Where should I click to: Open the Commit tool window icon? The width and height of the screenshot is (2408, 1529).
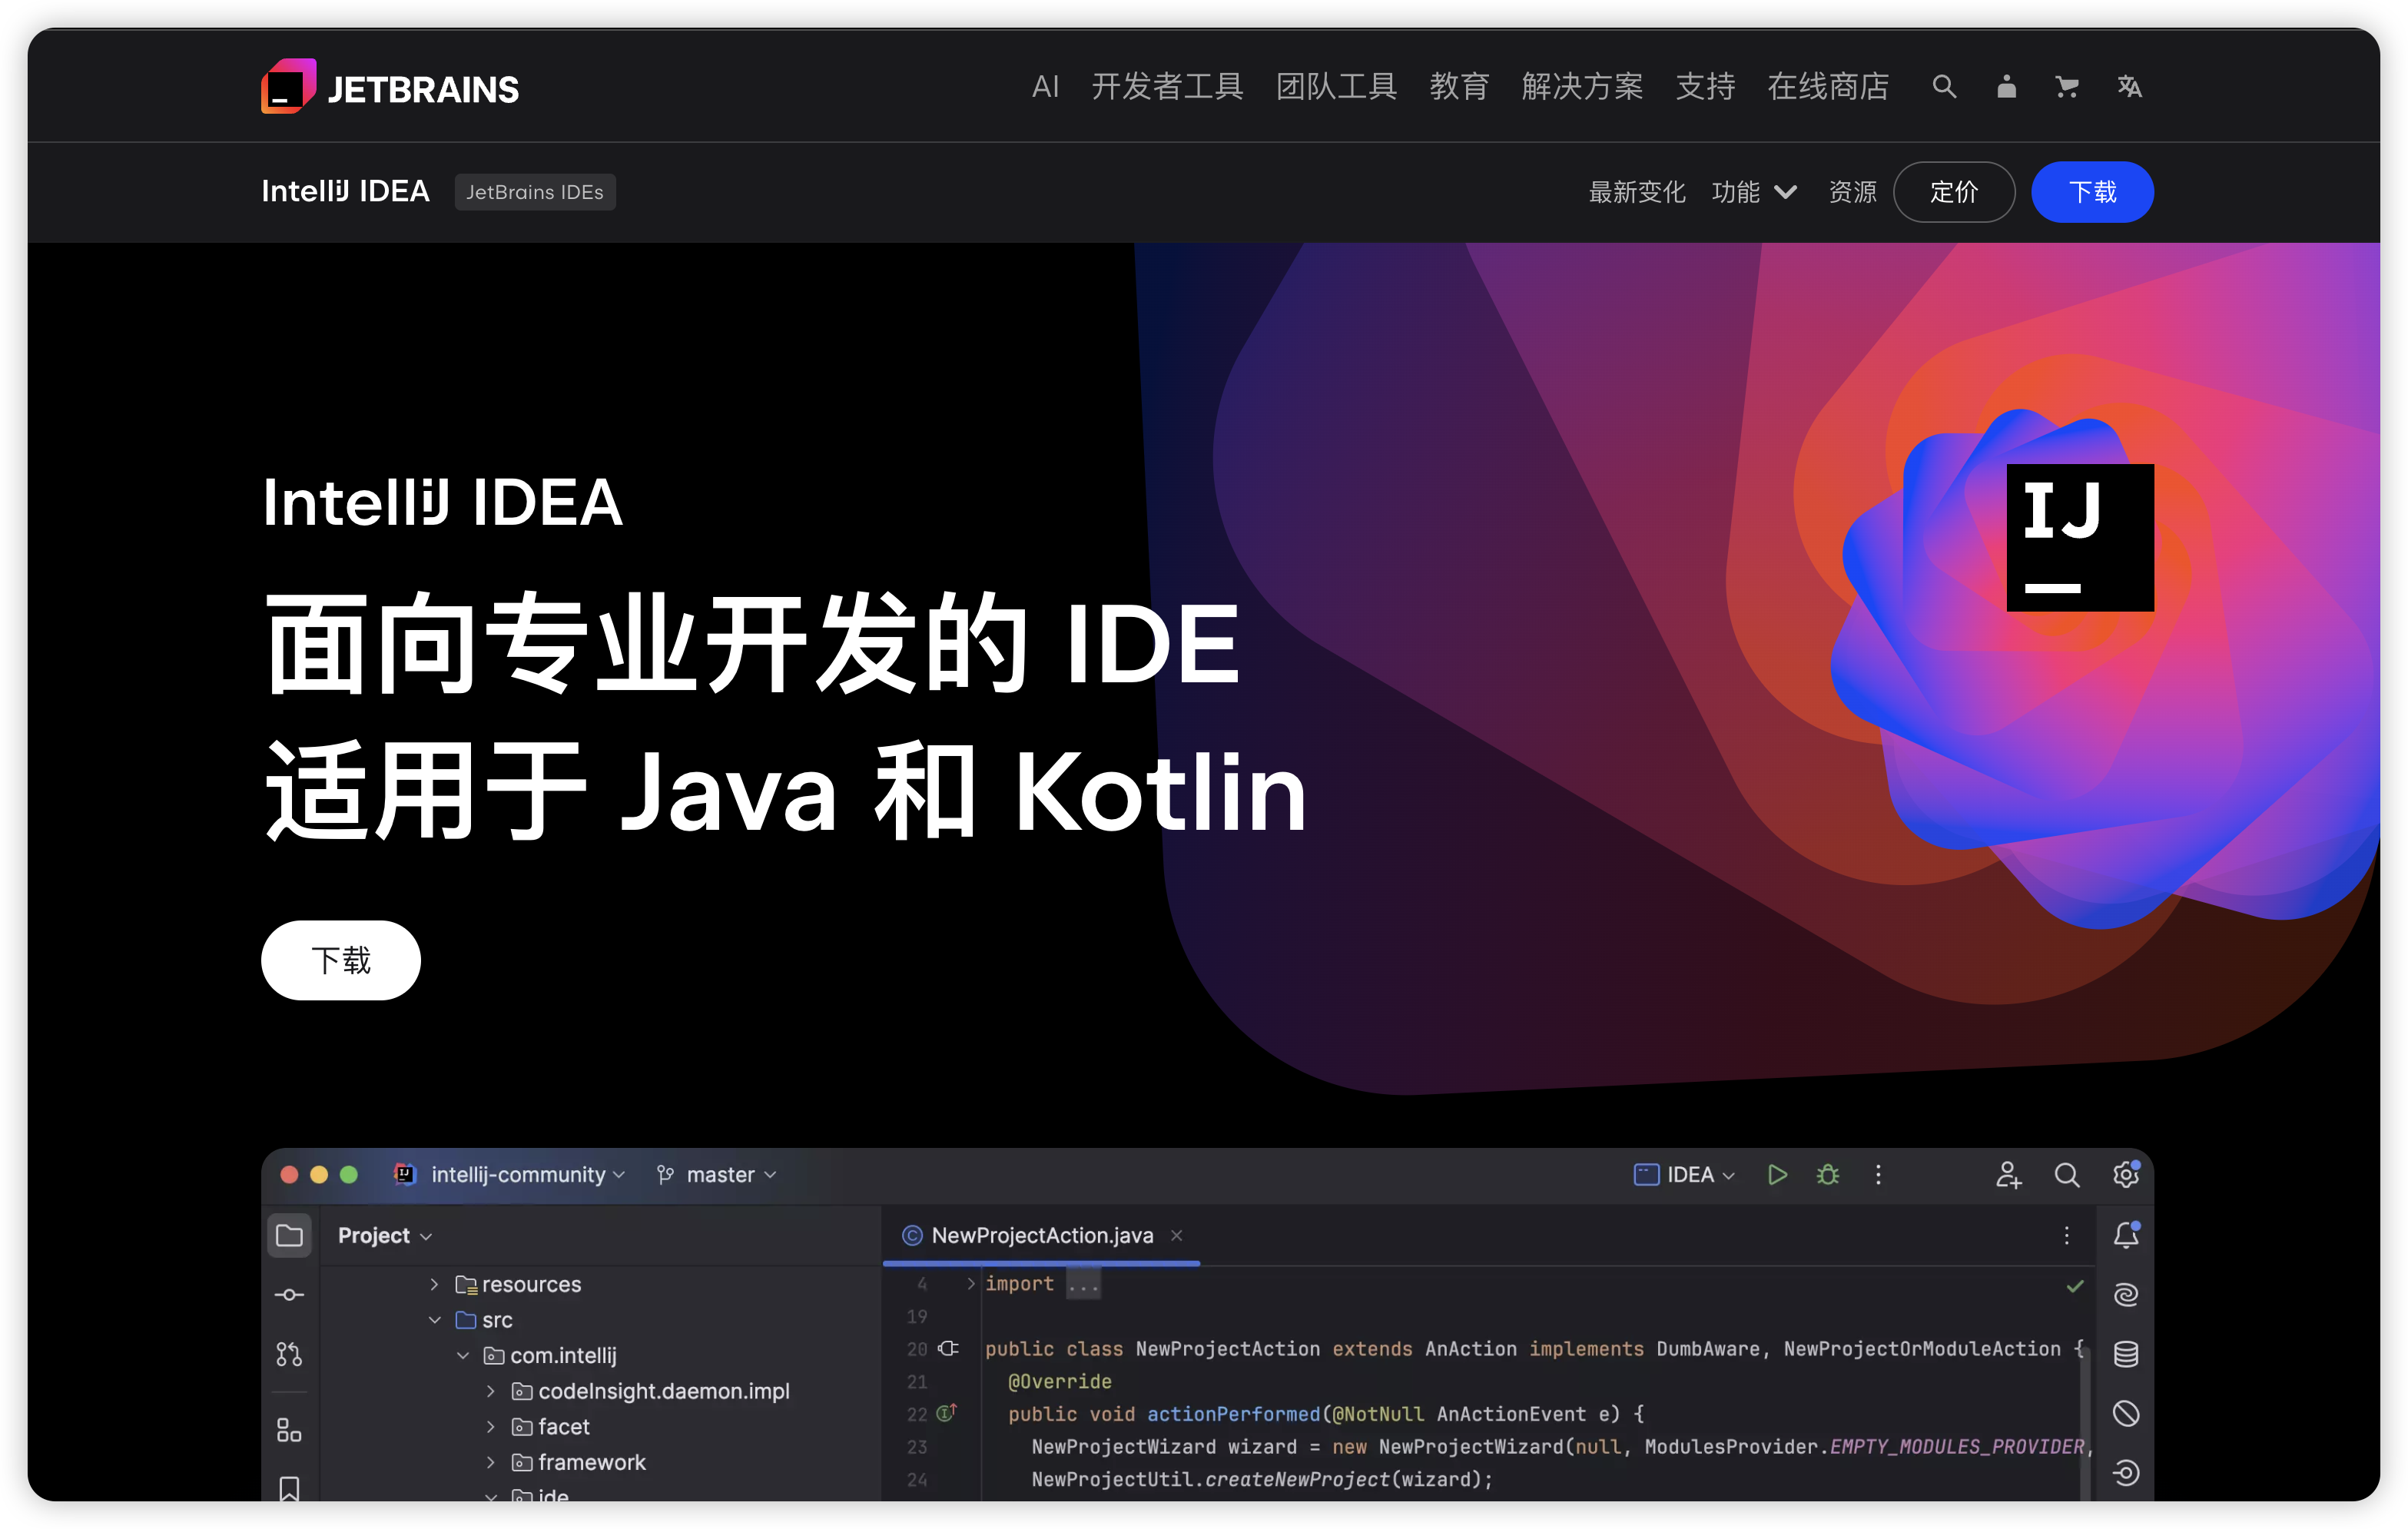289,1295
